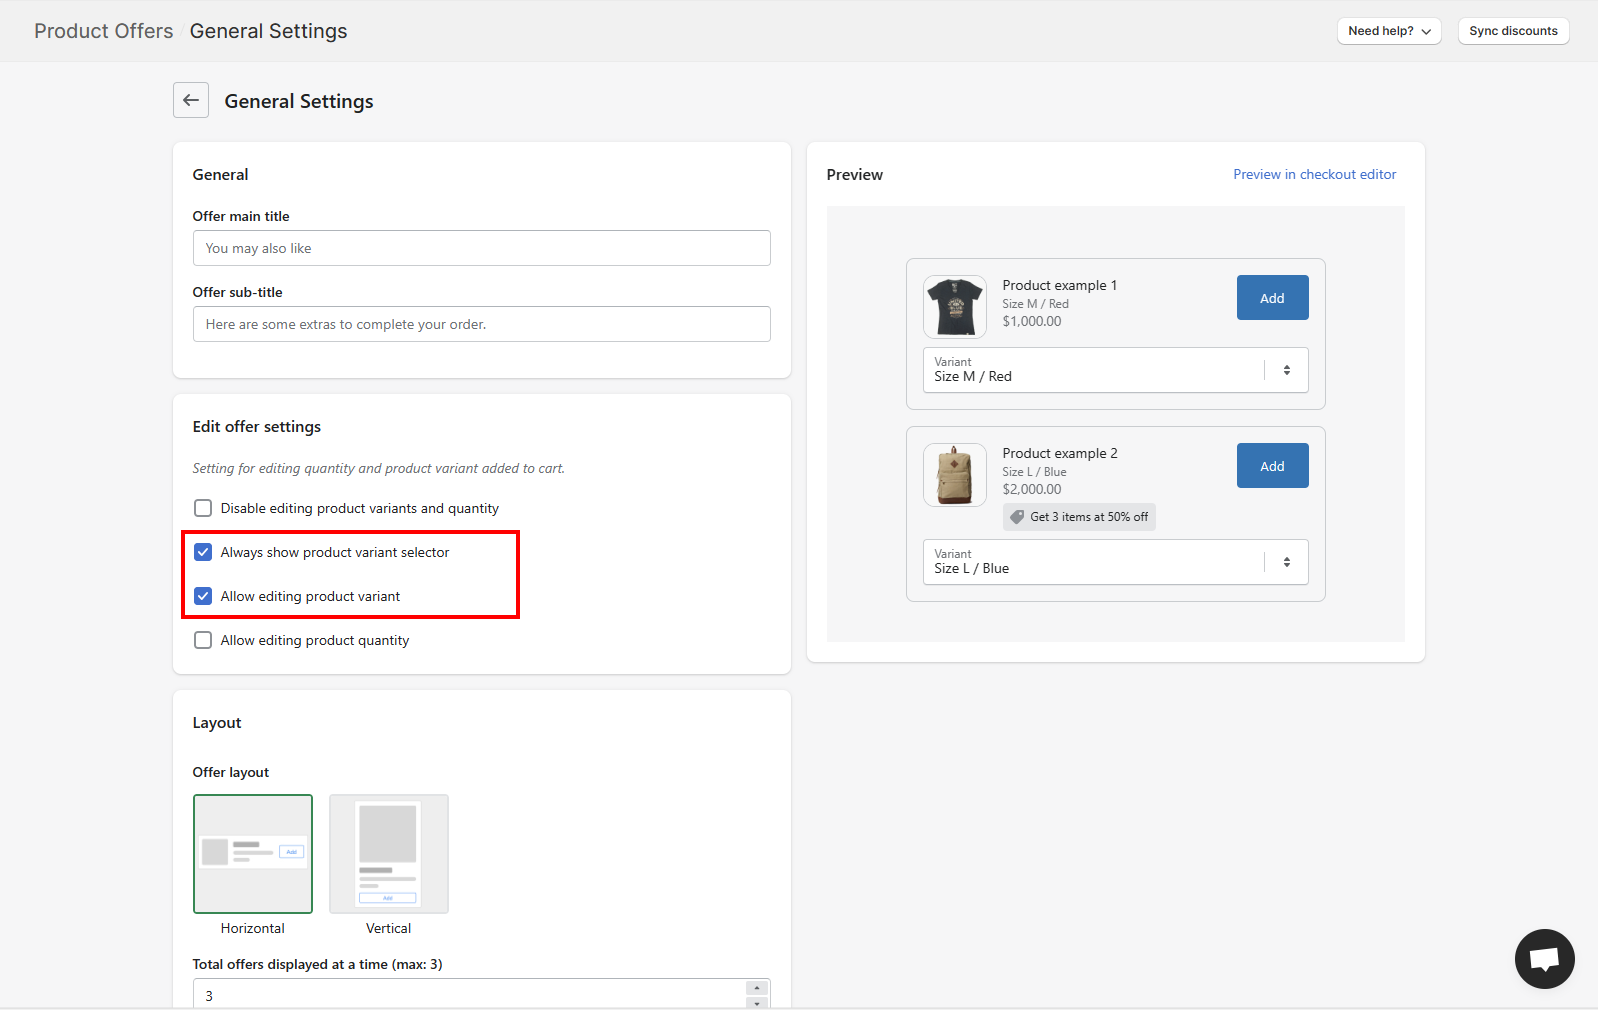Click the $2,000.00 price text
This screenshot has width=1598, height=1010.
(x=1032, y=489)
